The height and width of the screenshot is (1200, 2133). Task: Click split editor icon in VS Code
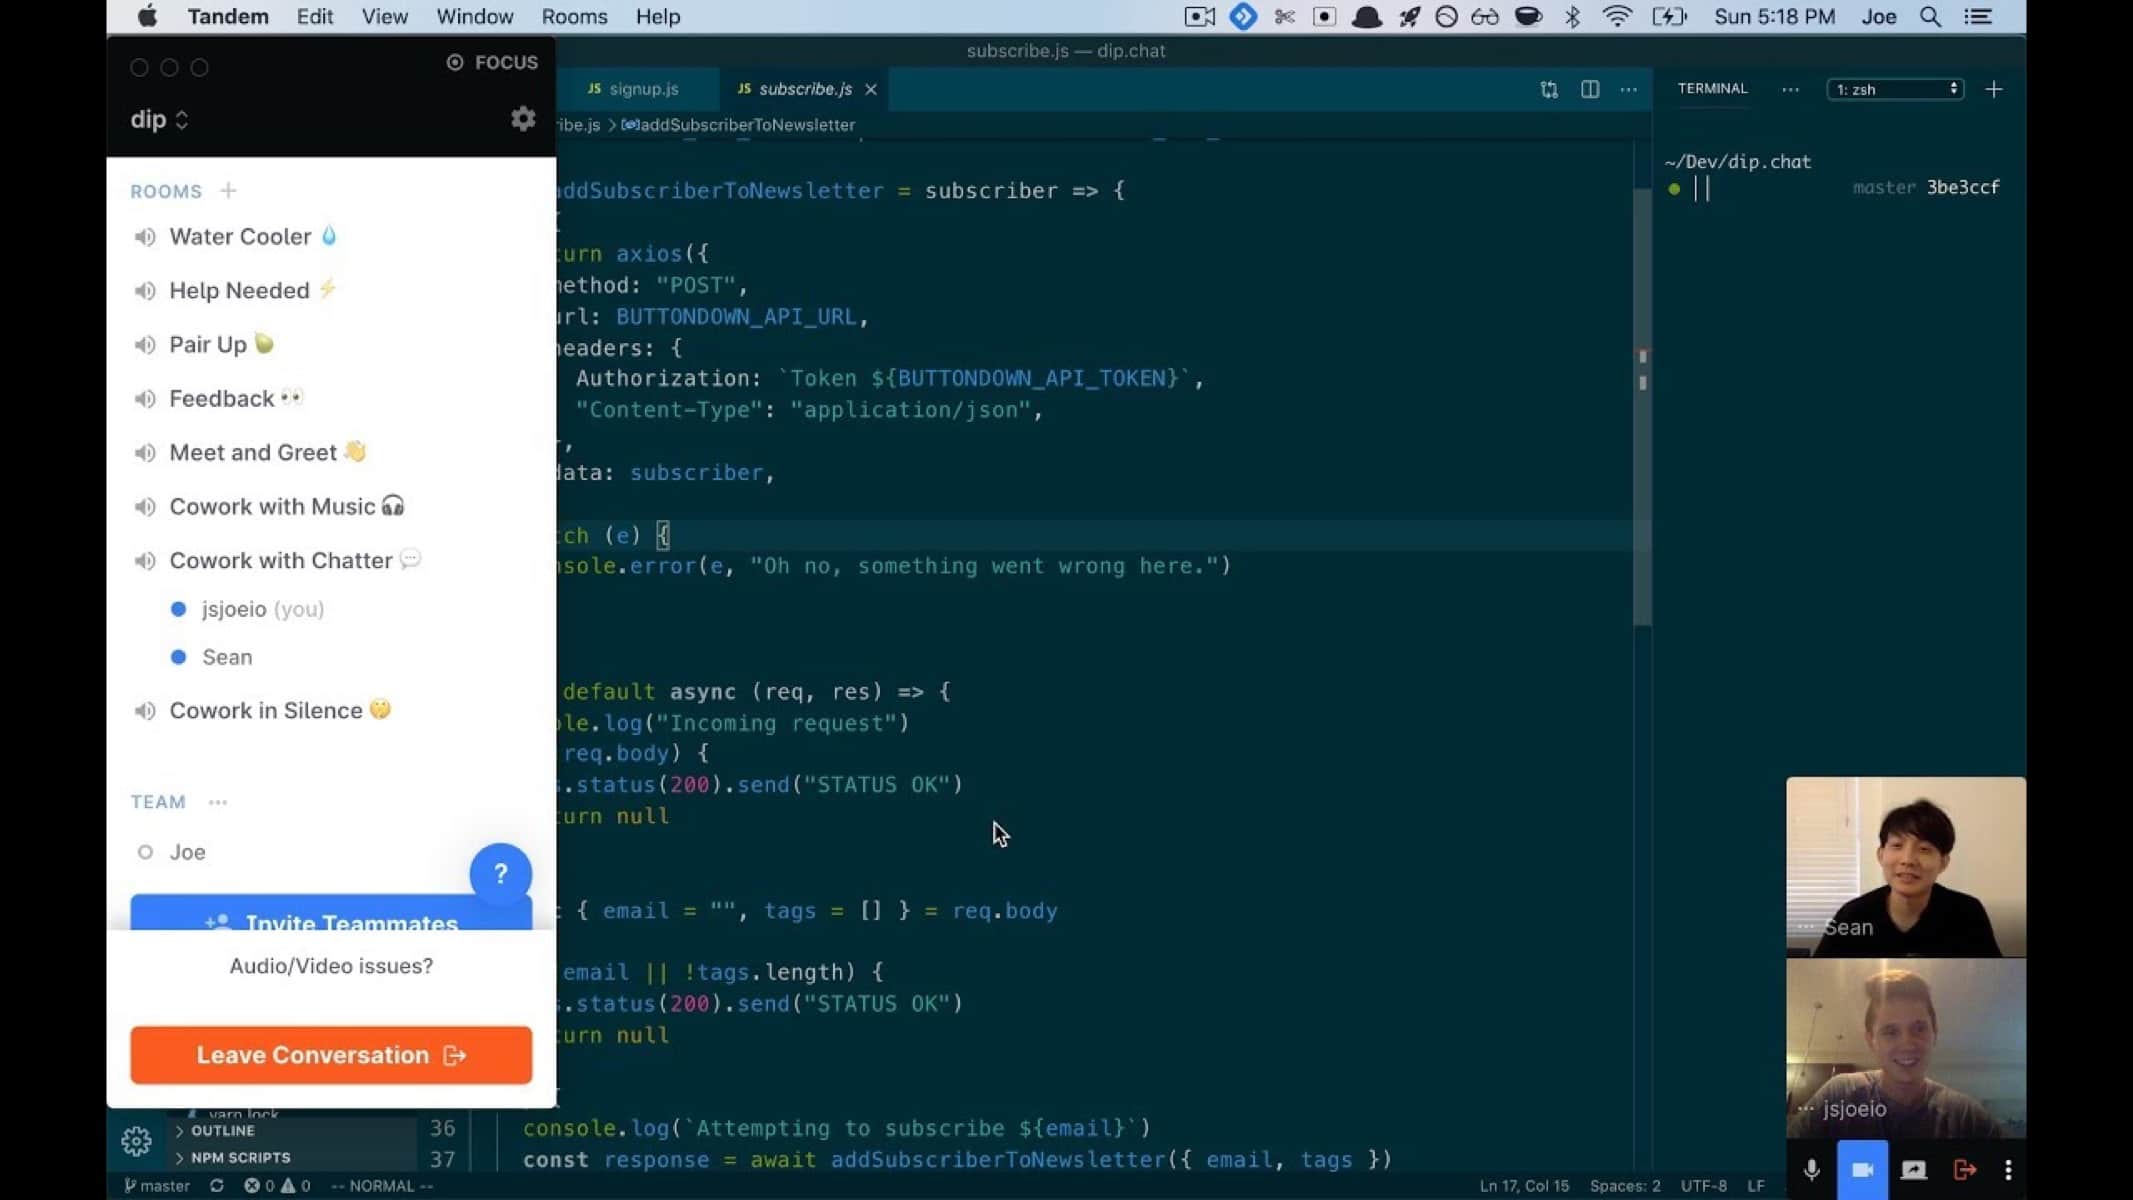[1589, 89]
